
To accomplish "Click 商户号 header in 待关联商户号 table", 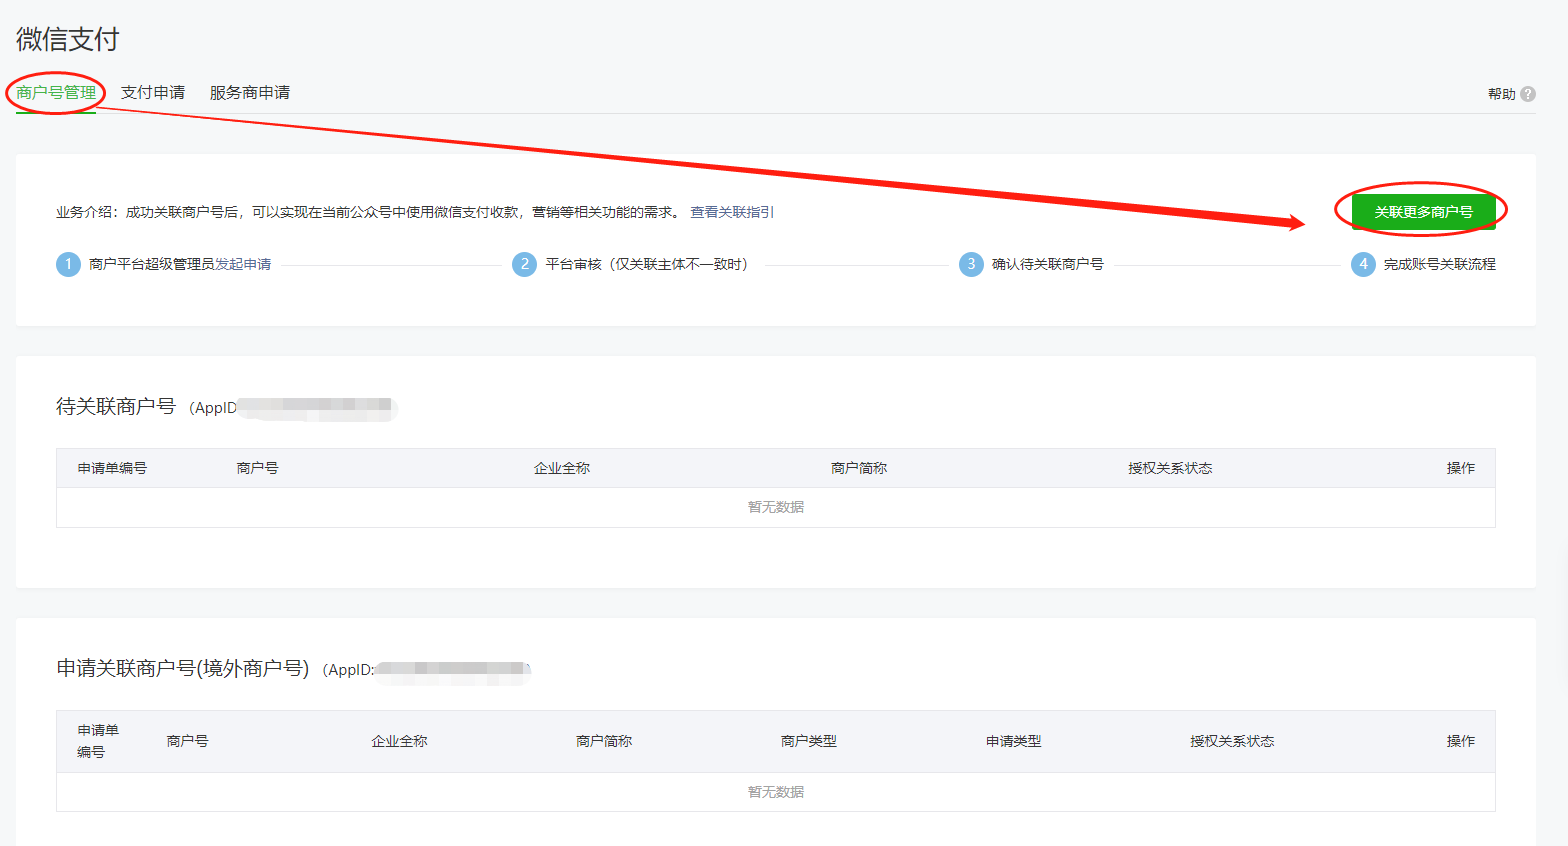I will pos(257,468).
